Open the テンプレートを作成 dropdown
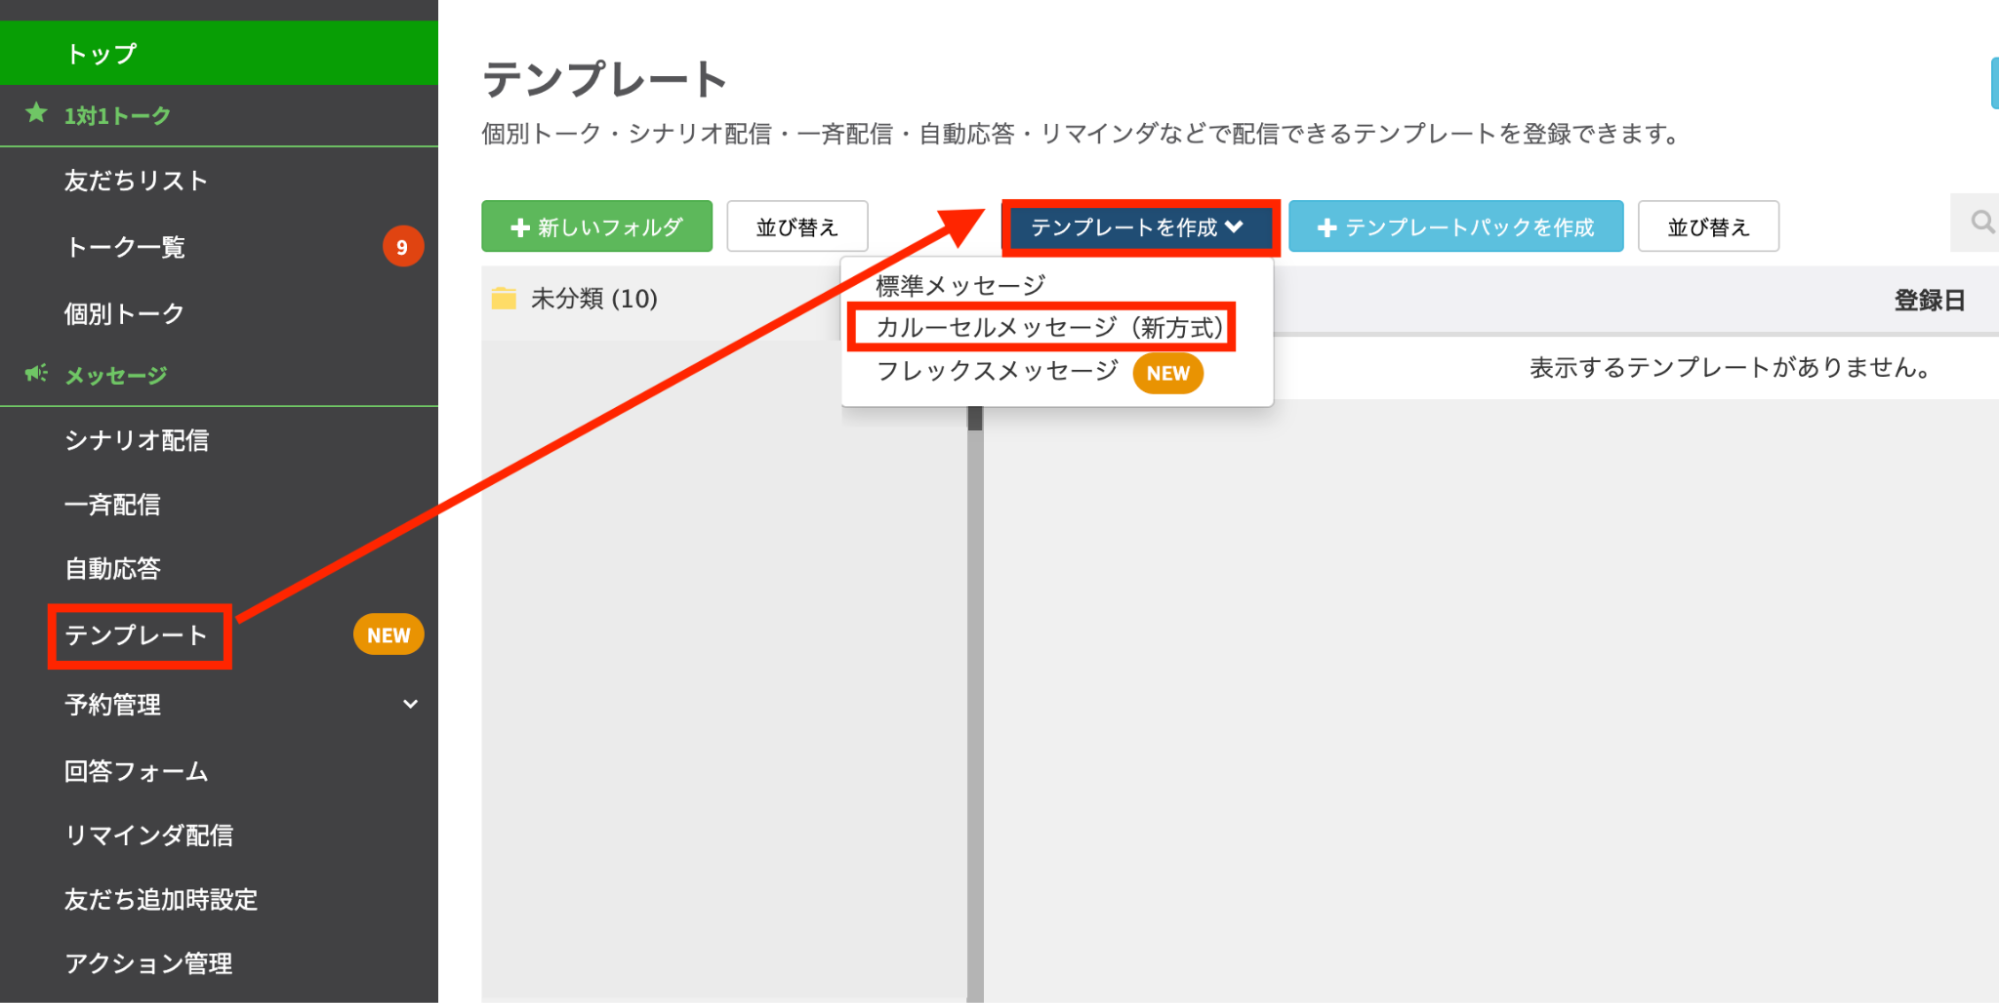This screenshot has width=1999, height=1004. click(1139, 226)
